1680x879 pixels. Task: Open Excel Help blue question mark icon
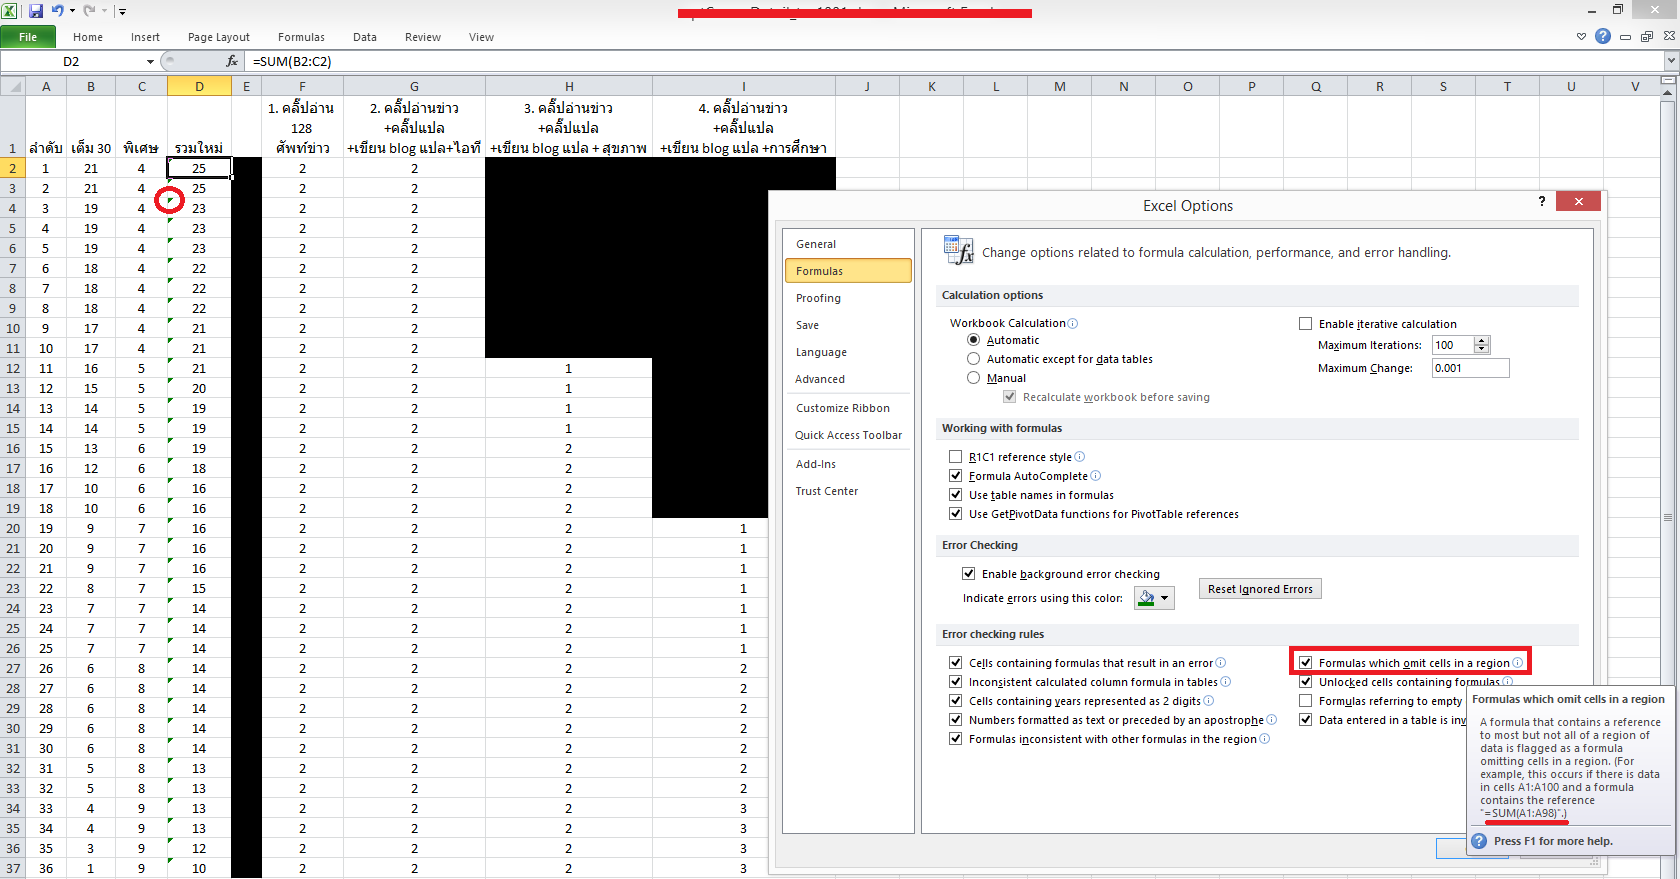(x=1603, y=37)
